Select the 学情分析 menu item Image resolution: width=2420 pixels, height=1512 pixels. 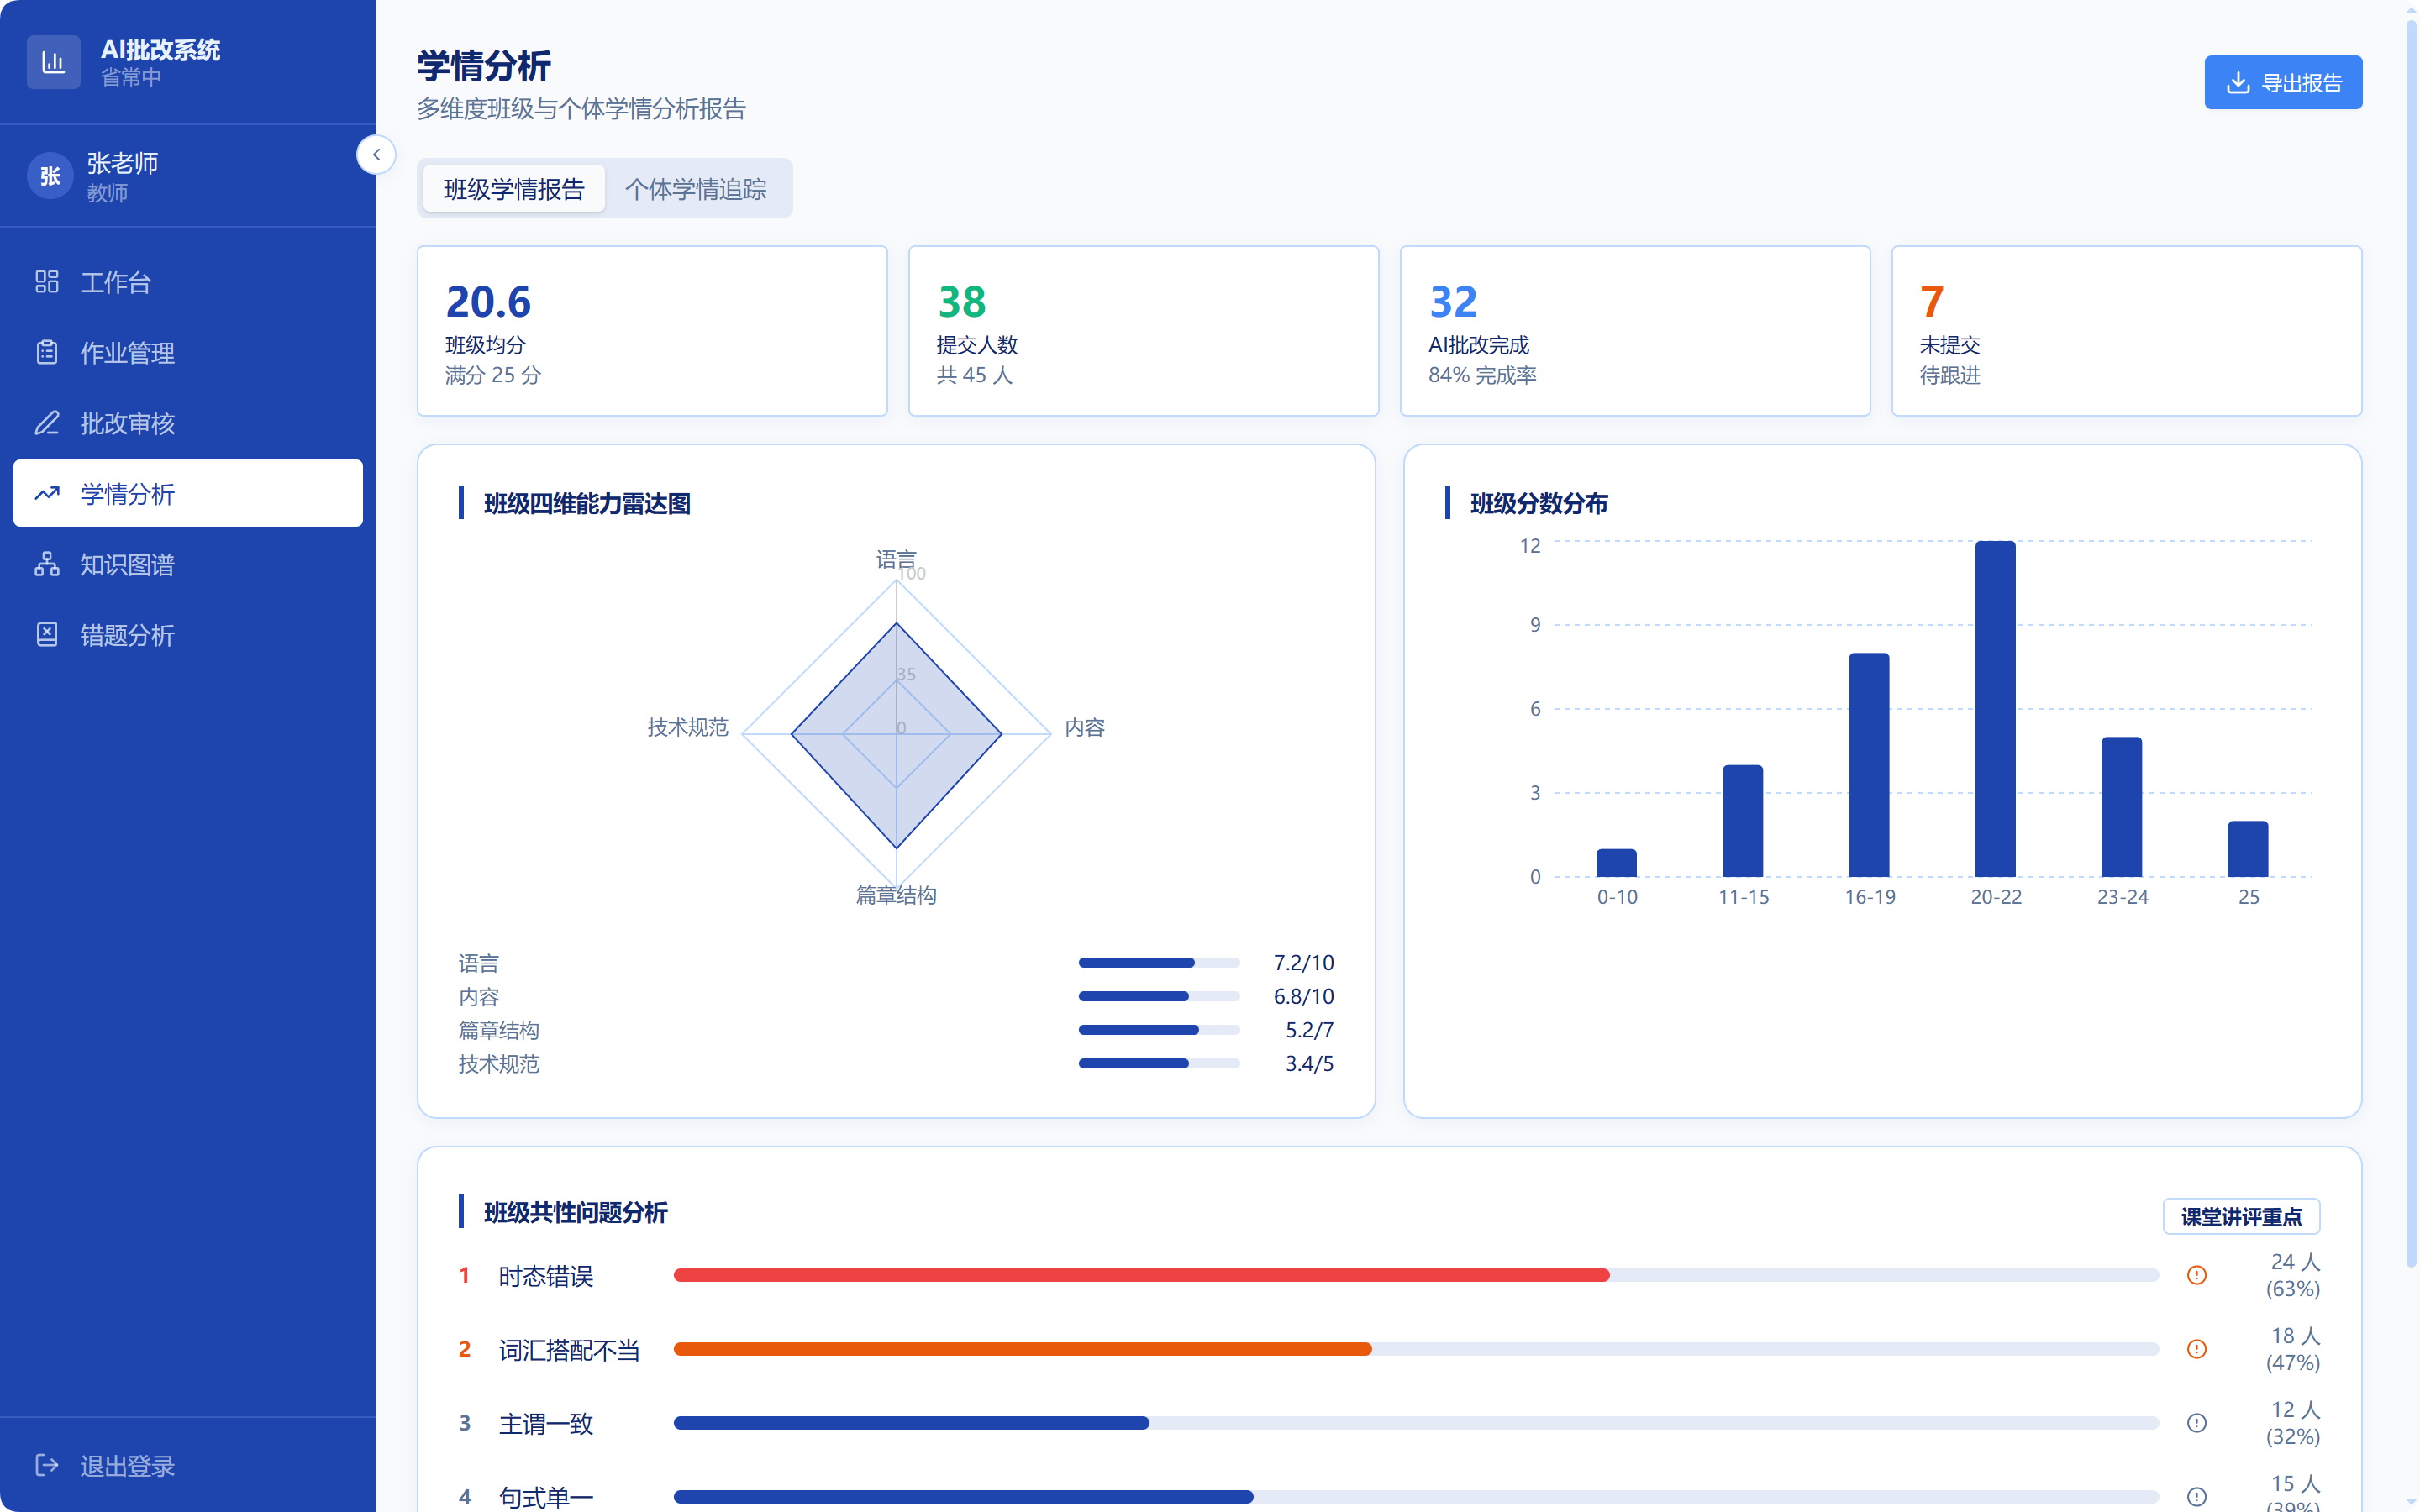(188, 493)
